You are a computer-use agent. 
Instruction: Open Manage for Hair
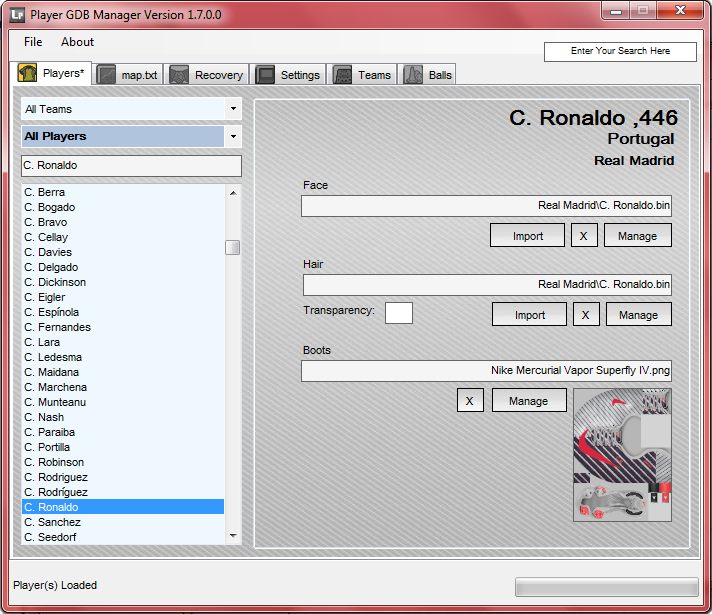click(638, 314)
